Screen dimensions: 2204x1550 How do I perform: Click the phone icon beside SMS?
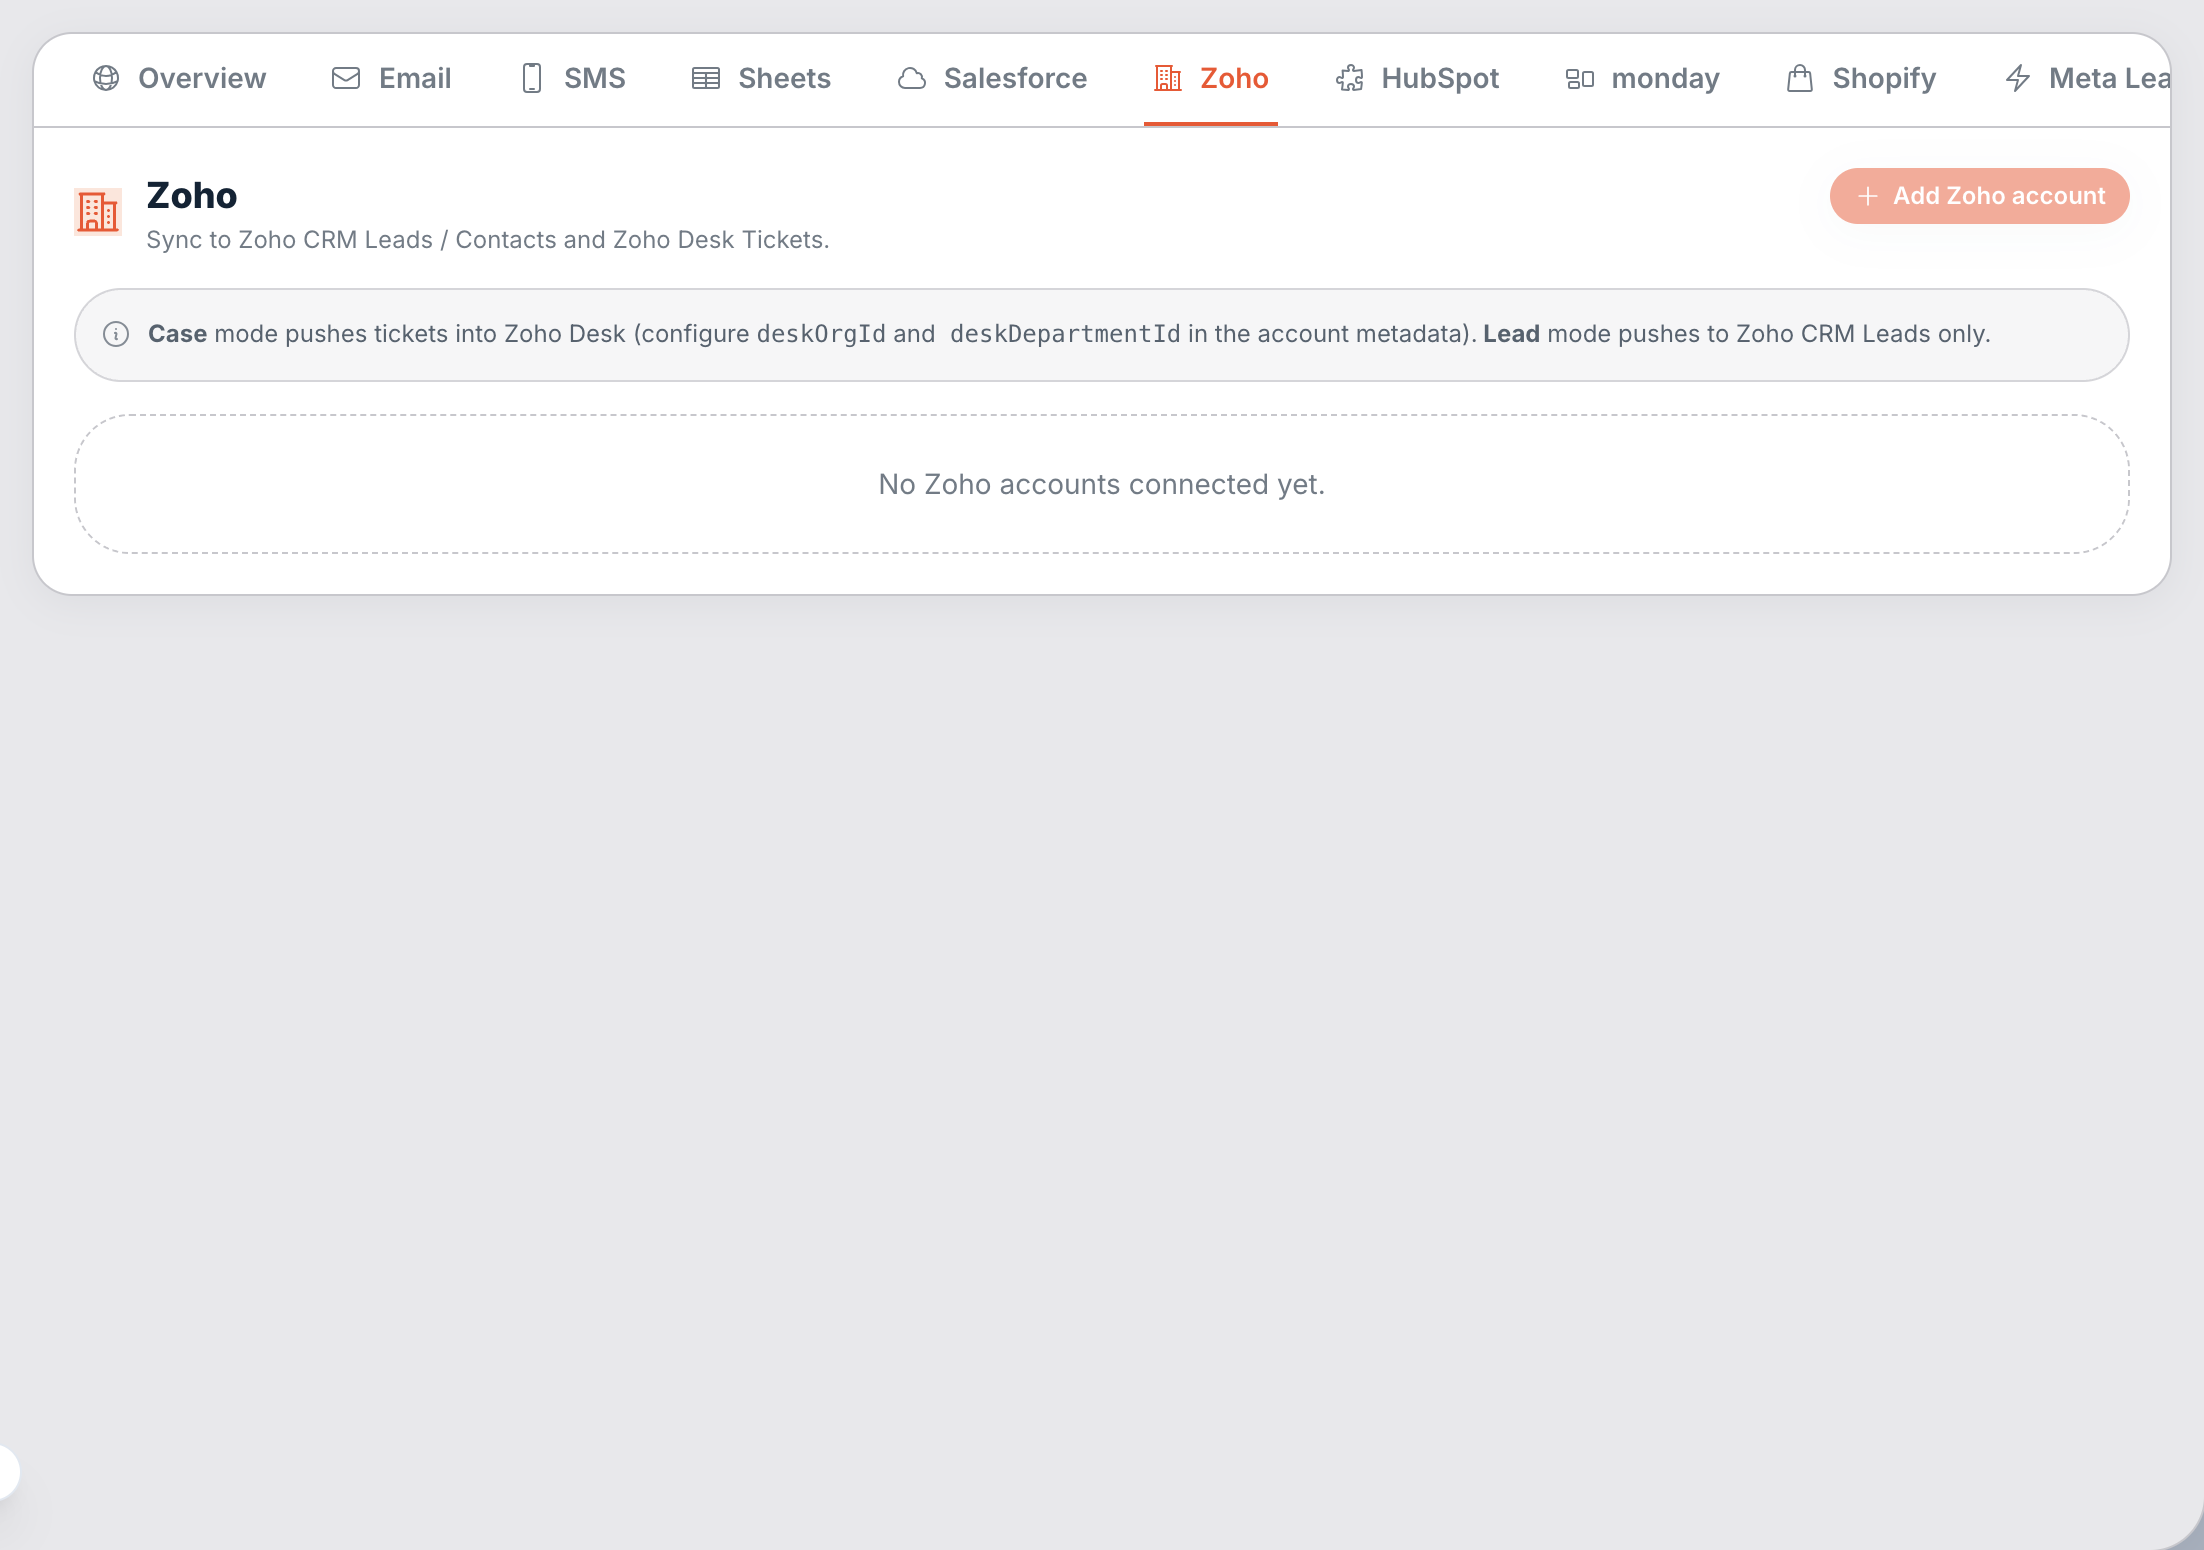[x=532, y=78]
